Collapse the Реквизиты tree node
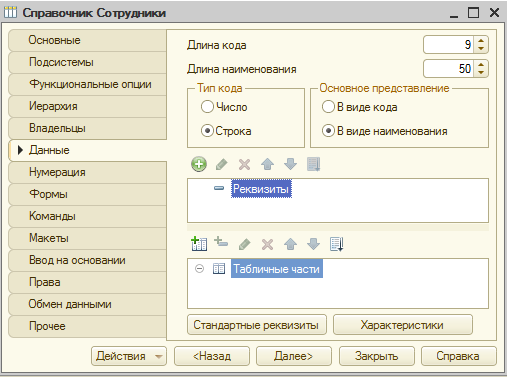Image resolution: width=507 pixels, height=377 pixels. tap(219, 188)
